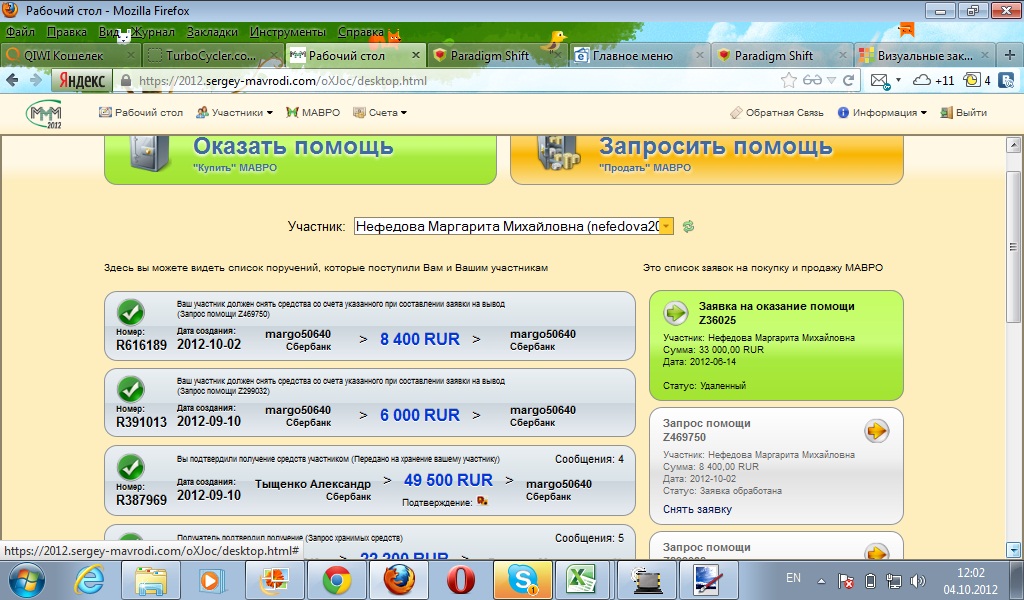Open the Windows Start menu

(x=26, y=580)
